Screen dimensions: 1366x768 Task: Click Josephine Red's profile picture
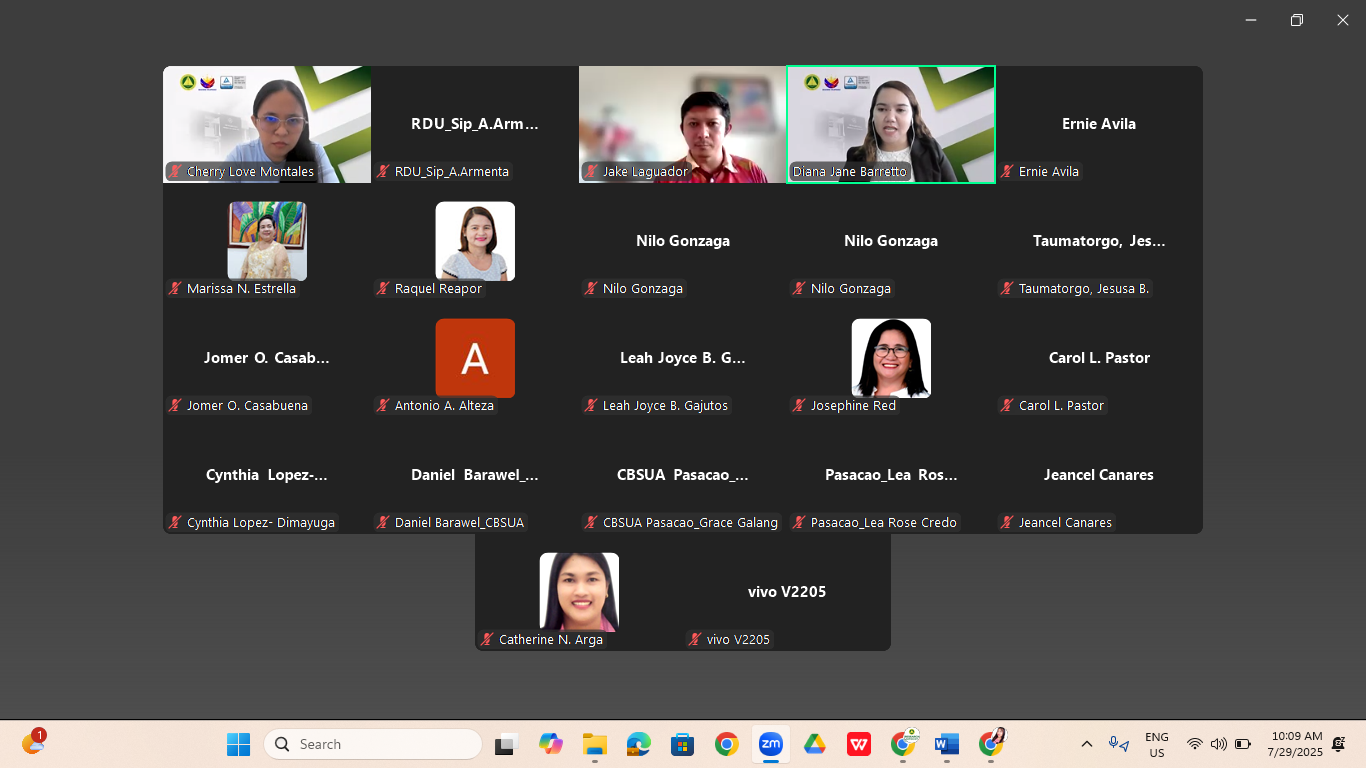pos(891,358)
